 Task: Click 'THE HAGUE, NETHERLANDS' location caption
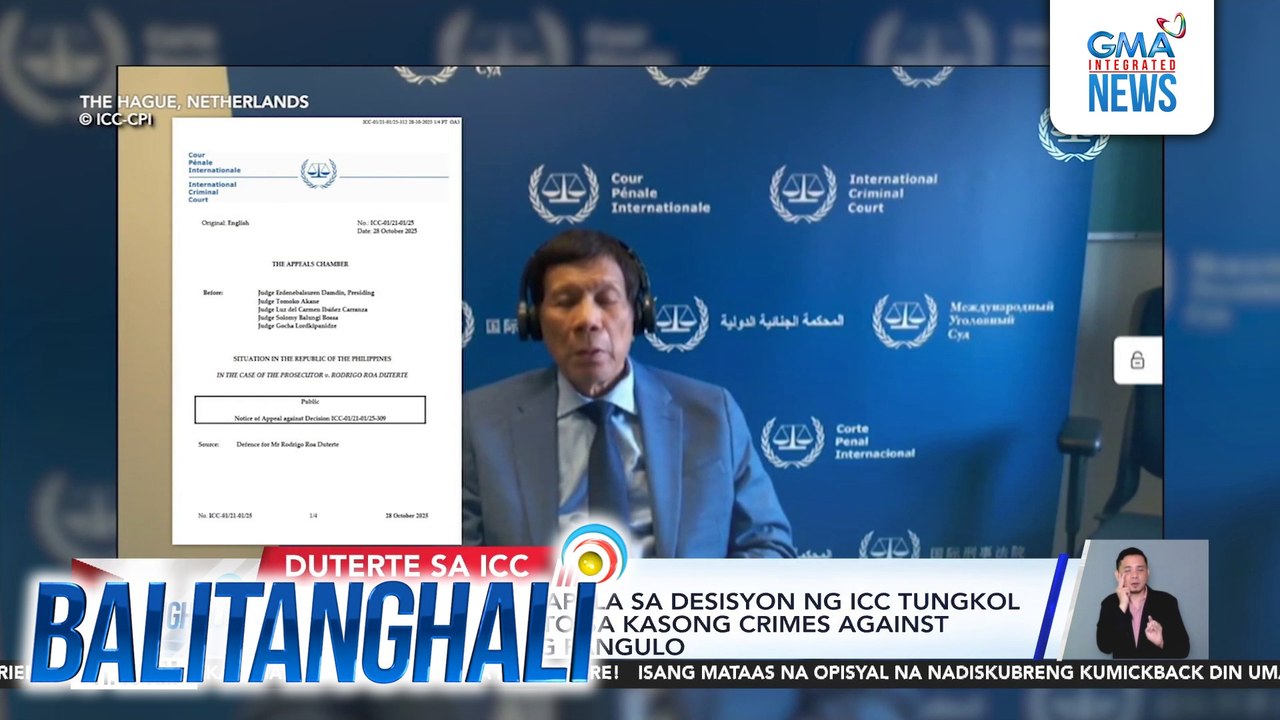coord(194,102)
